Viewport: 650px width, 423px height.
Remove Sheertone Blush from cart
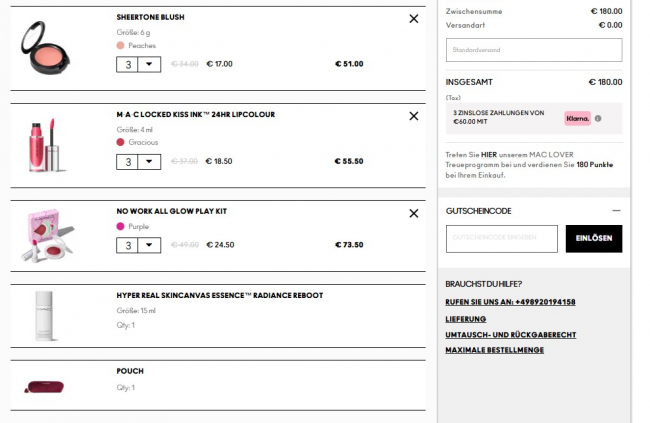(x=414, y=19)
